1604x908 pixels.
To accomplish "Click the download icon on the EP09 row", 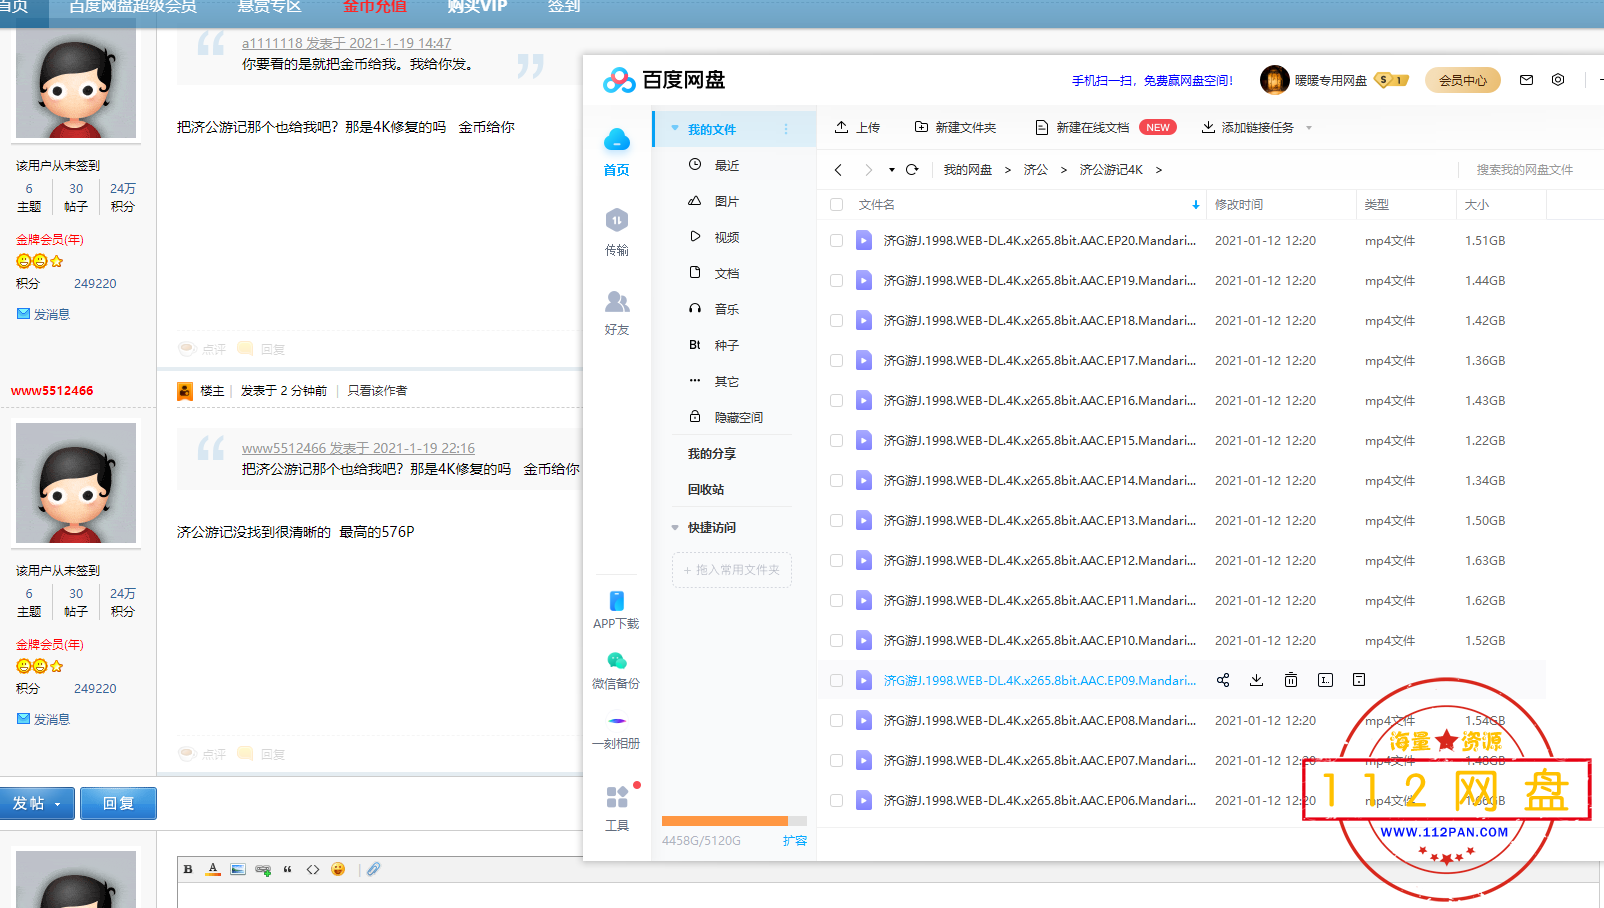I will 1257,680.
